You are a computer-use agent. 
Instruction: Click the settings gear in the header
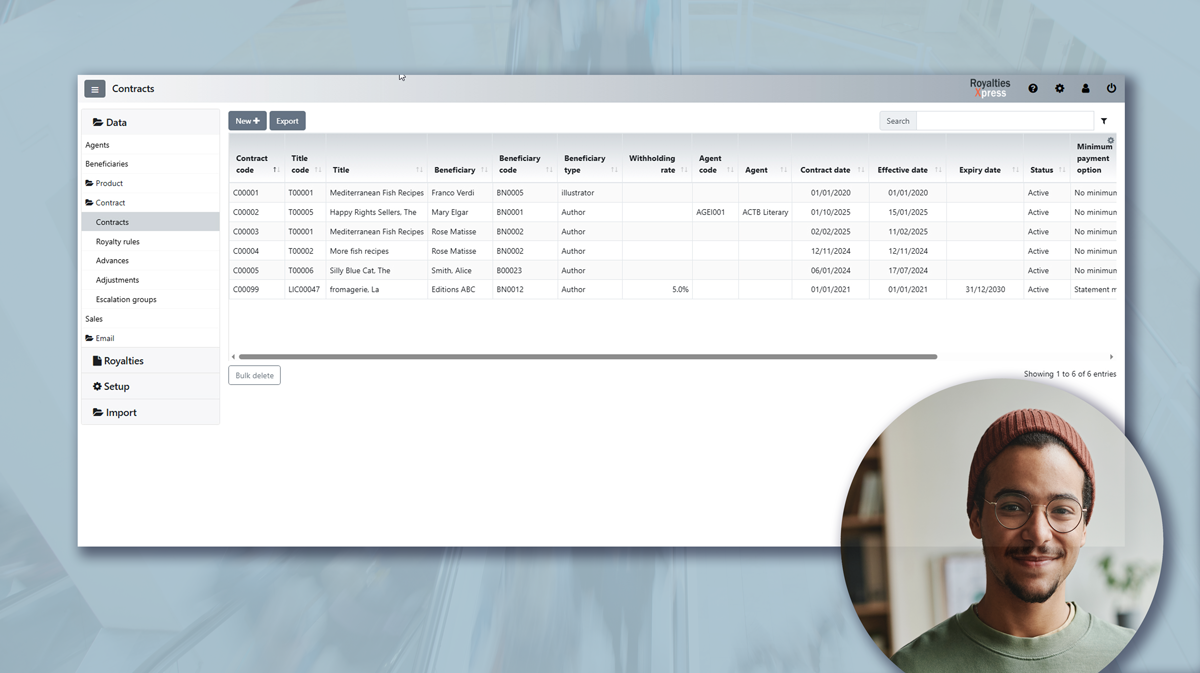pyautogui.click(x=1059, y=88)
